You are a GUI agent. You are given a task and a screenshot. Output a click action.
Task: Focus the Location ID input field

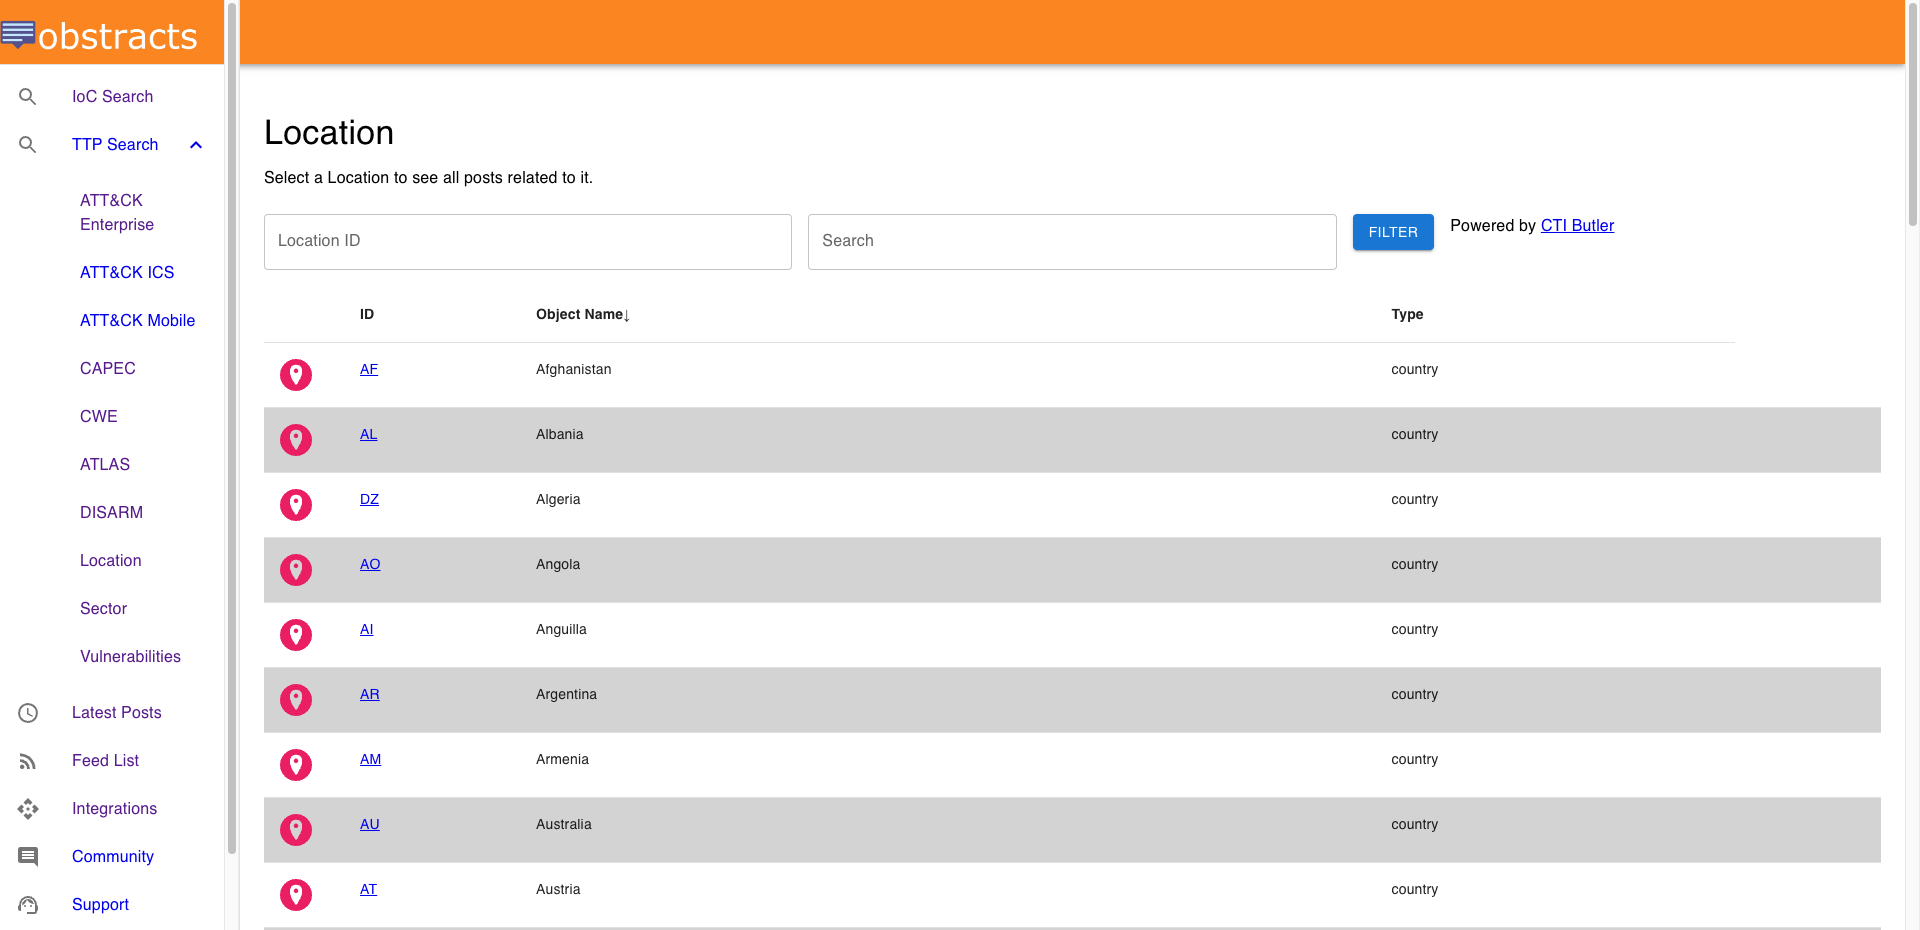coord(527,242)
